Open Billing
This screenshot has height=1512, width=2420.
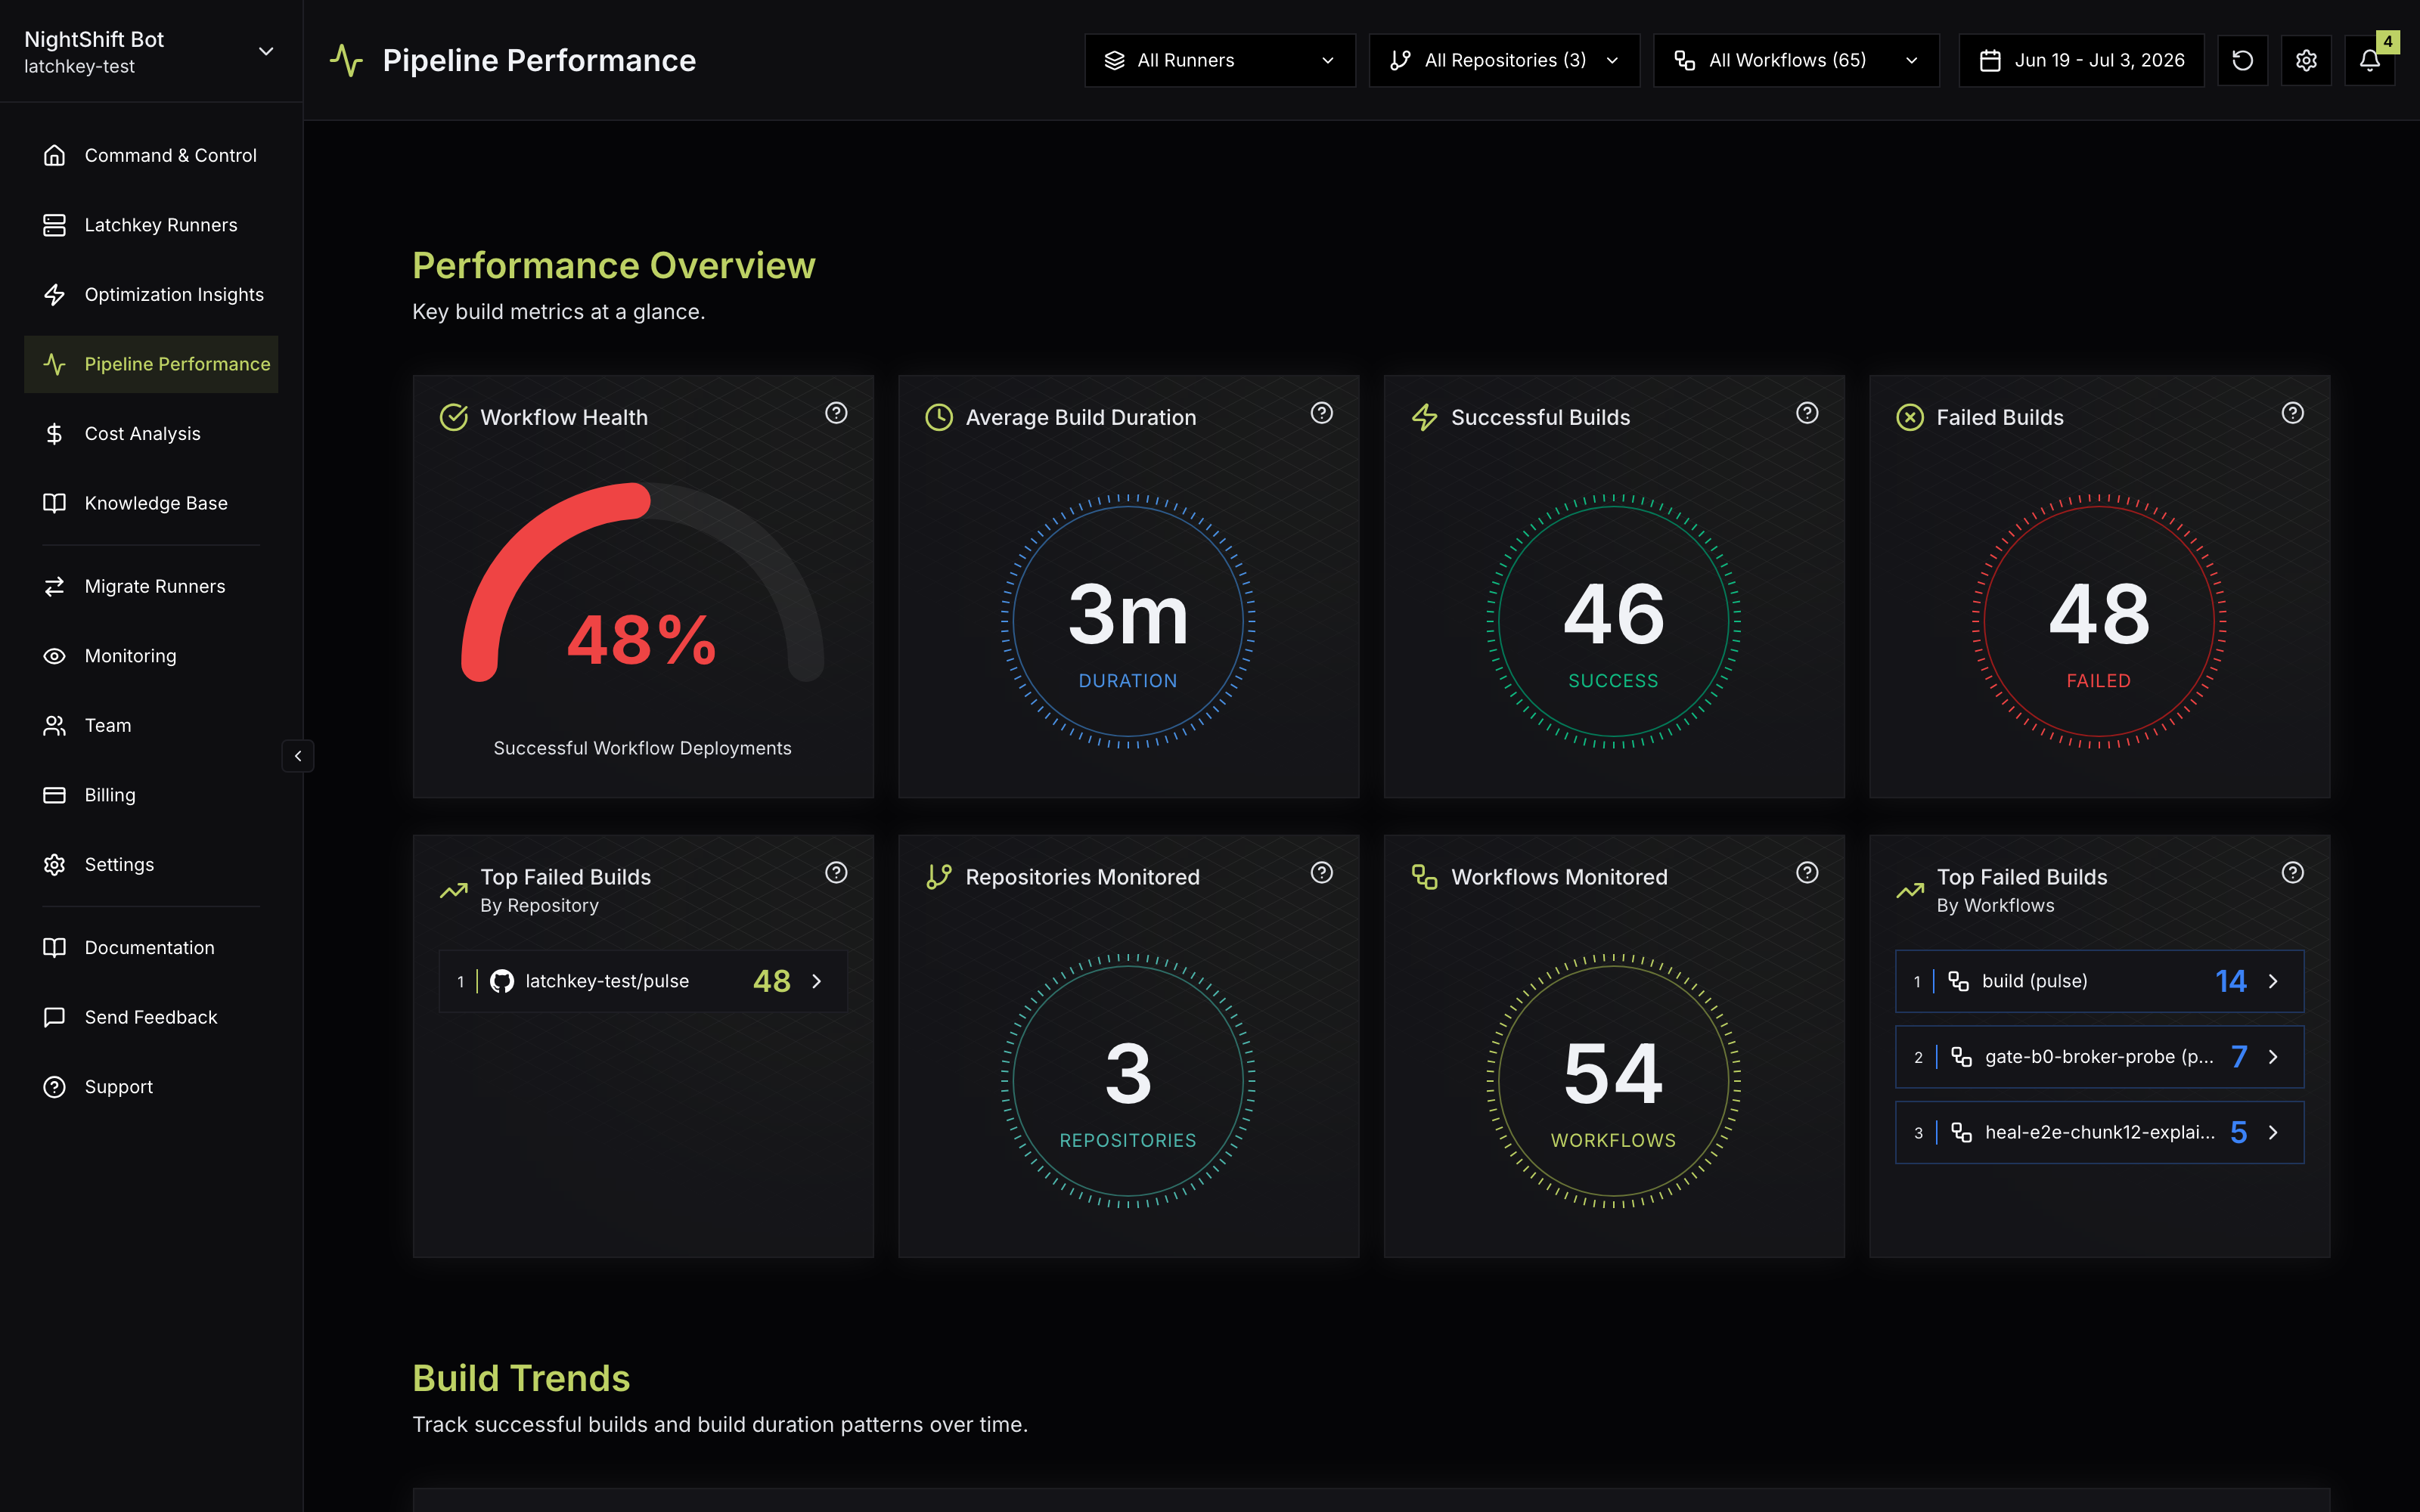[151, 795]
